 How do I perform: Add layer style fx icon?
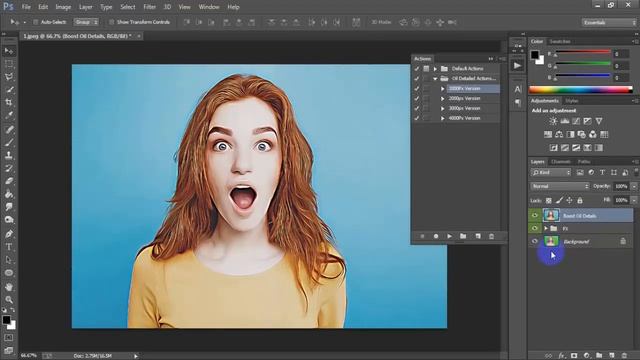(561, 356)
